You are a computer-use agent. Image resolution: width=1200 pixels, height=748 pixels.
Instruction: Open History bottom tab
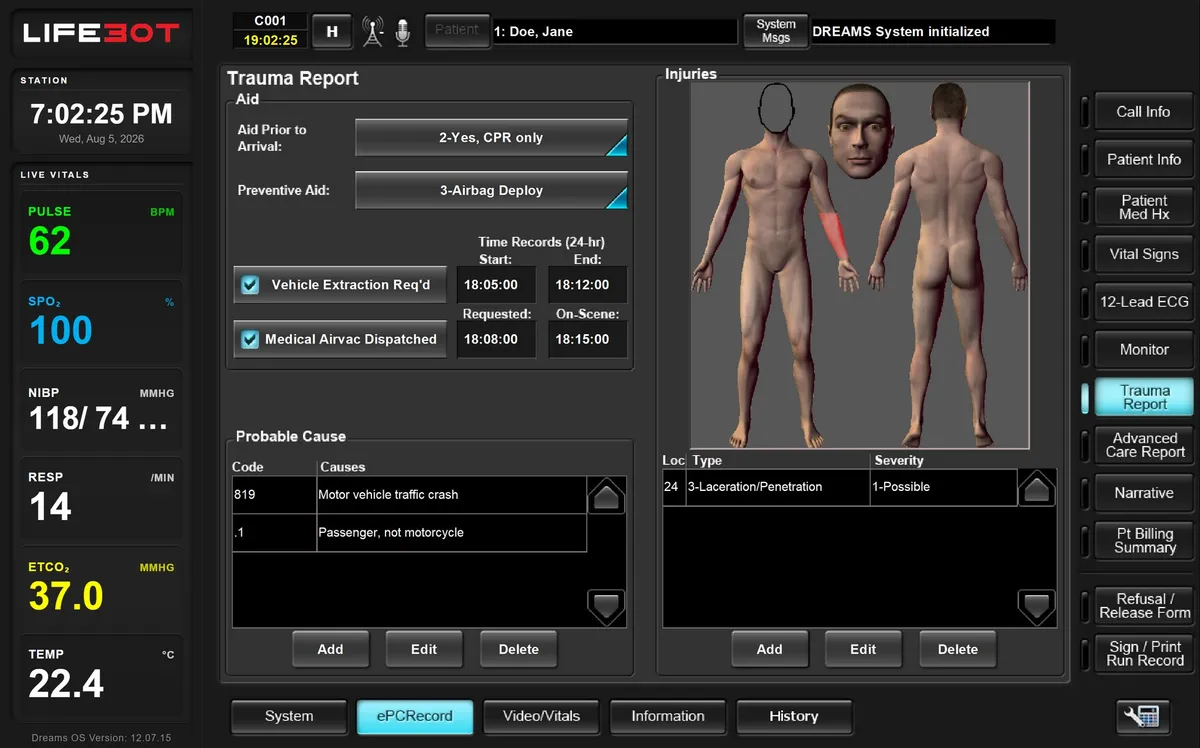pyautogui.click(x=794, y=716)
